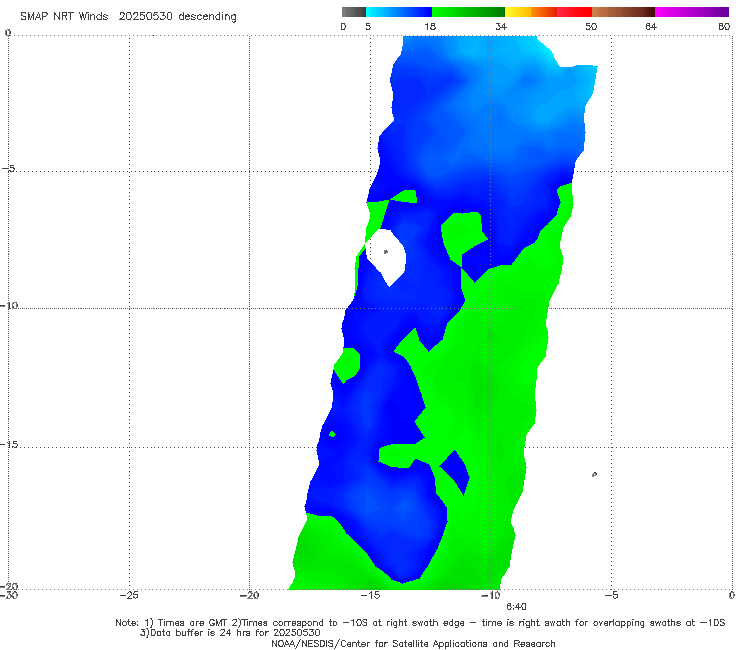Click the red color bar segment
Screen dimensions: 740x650
[x=575, y=12]
